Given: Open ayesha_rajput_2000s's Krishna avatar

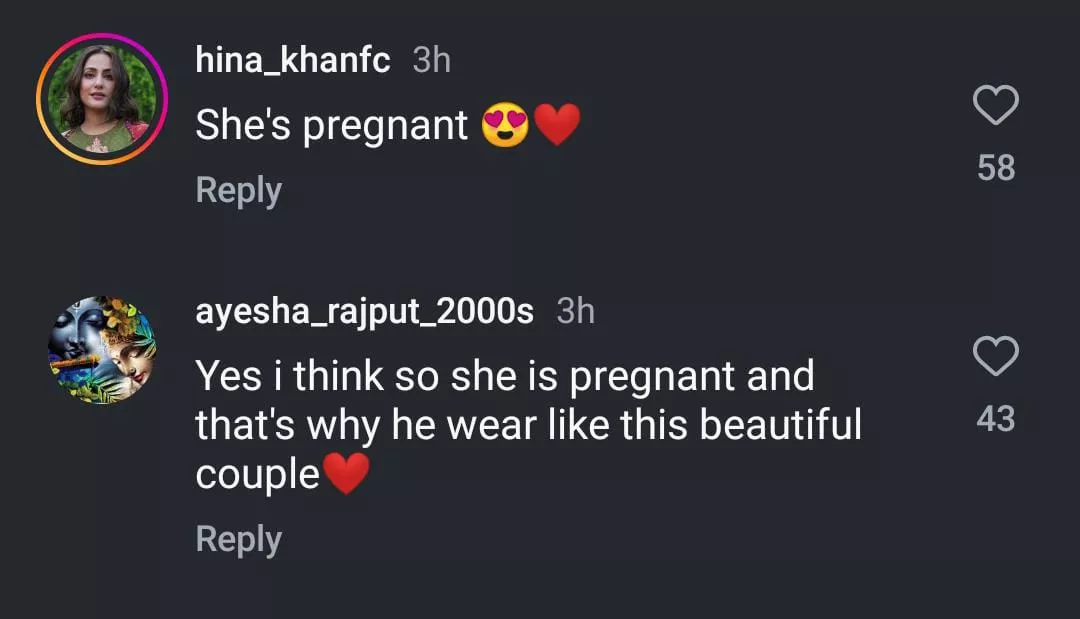Looking at the screenshot, I should [x=101, y=349].
